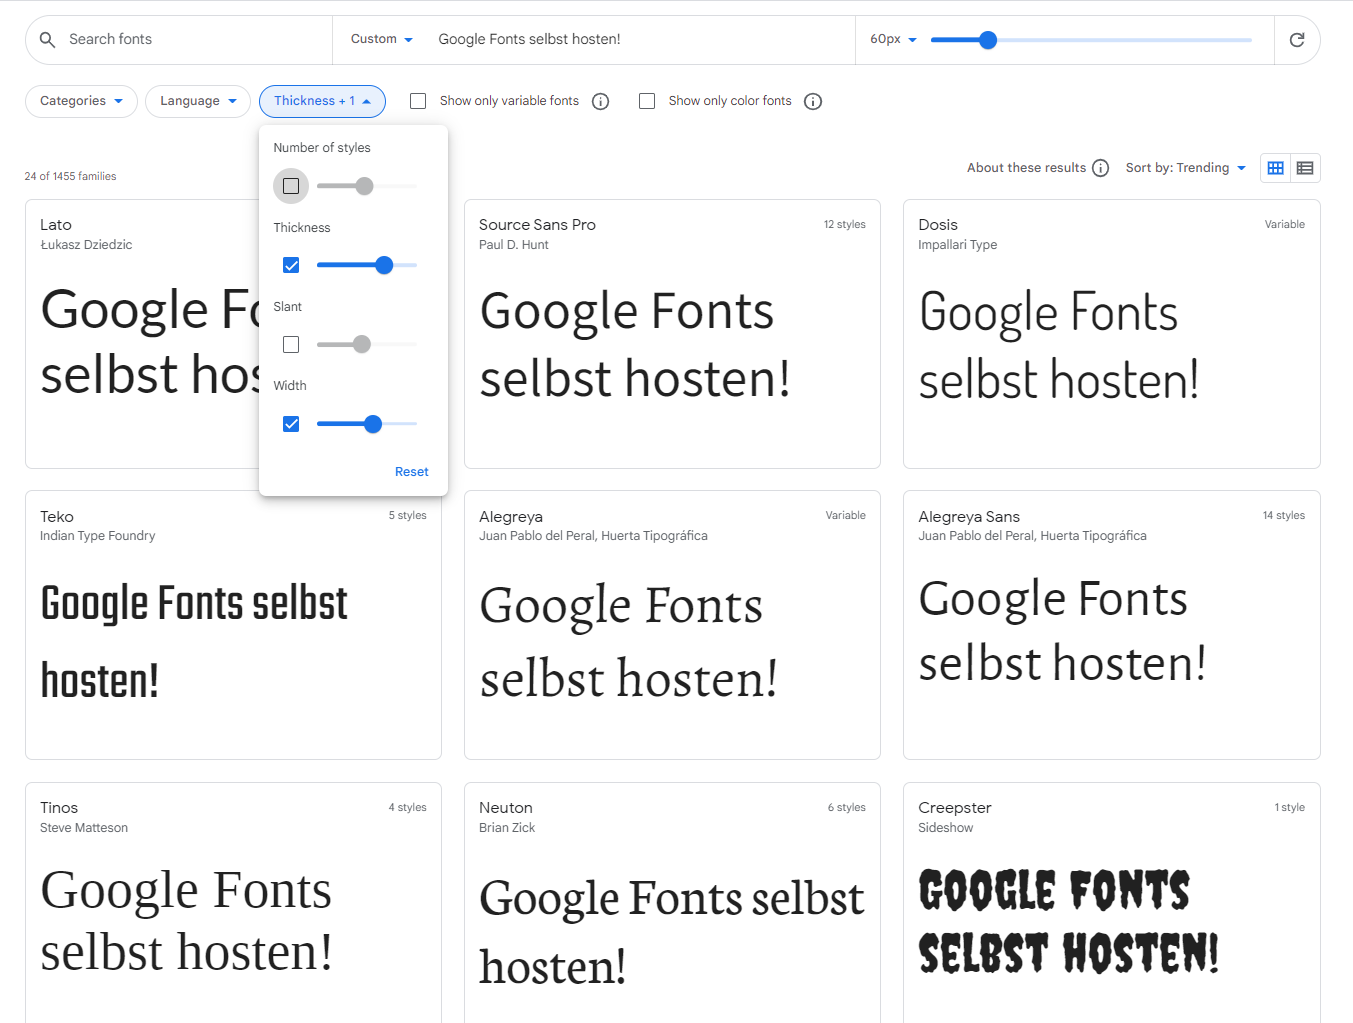Click the 'Variable' label on Dosis card
The width and height of the screenshot is (1353, 1023).
point(1285,224)
